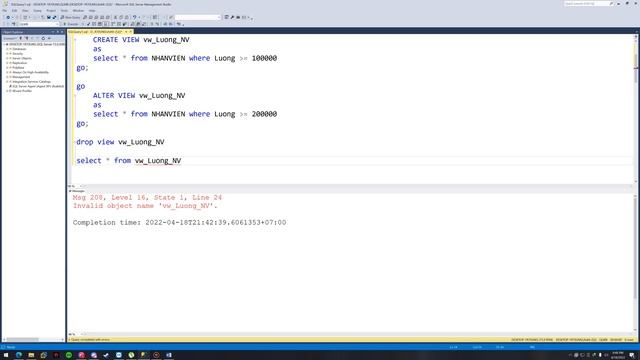
Task: Open the Tools menu
Action: pos(64,11)
